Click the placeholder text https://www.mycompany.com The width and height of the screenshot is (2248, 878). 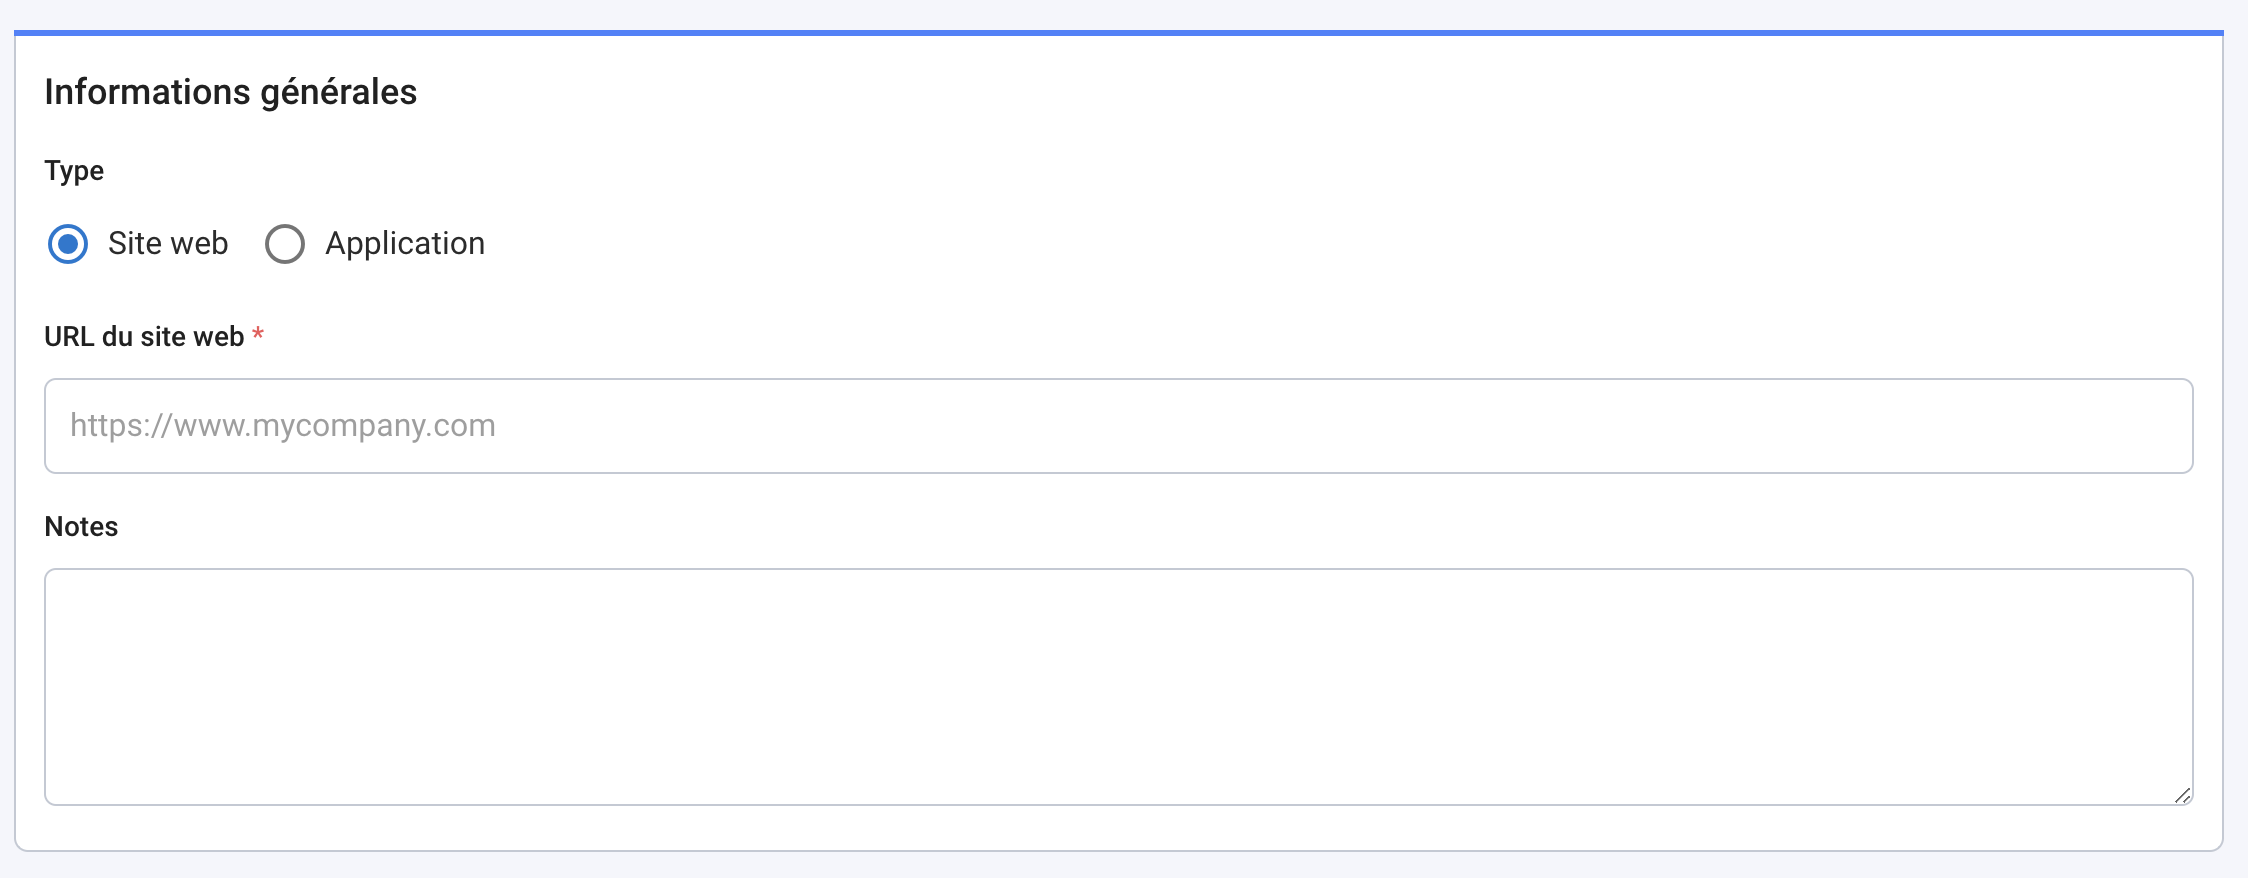click(281, 425)
